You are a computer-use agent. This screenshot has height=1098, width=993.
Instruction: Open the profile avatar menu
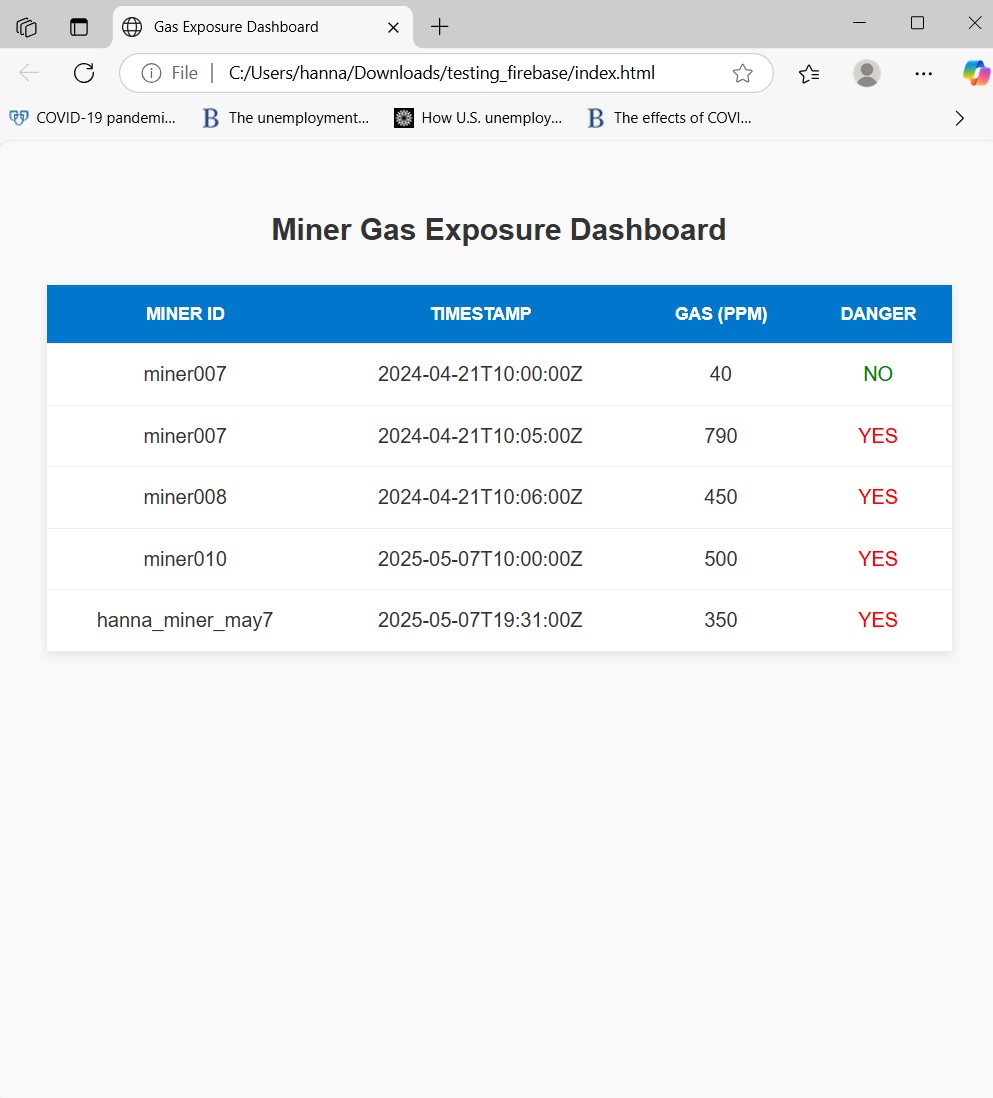[x=867, y=73]
